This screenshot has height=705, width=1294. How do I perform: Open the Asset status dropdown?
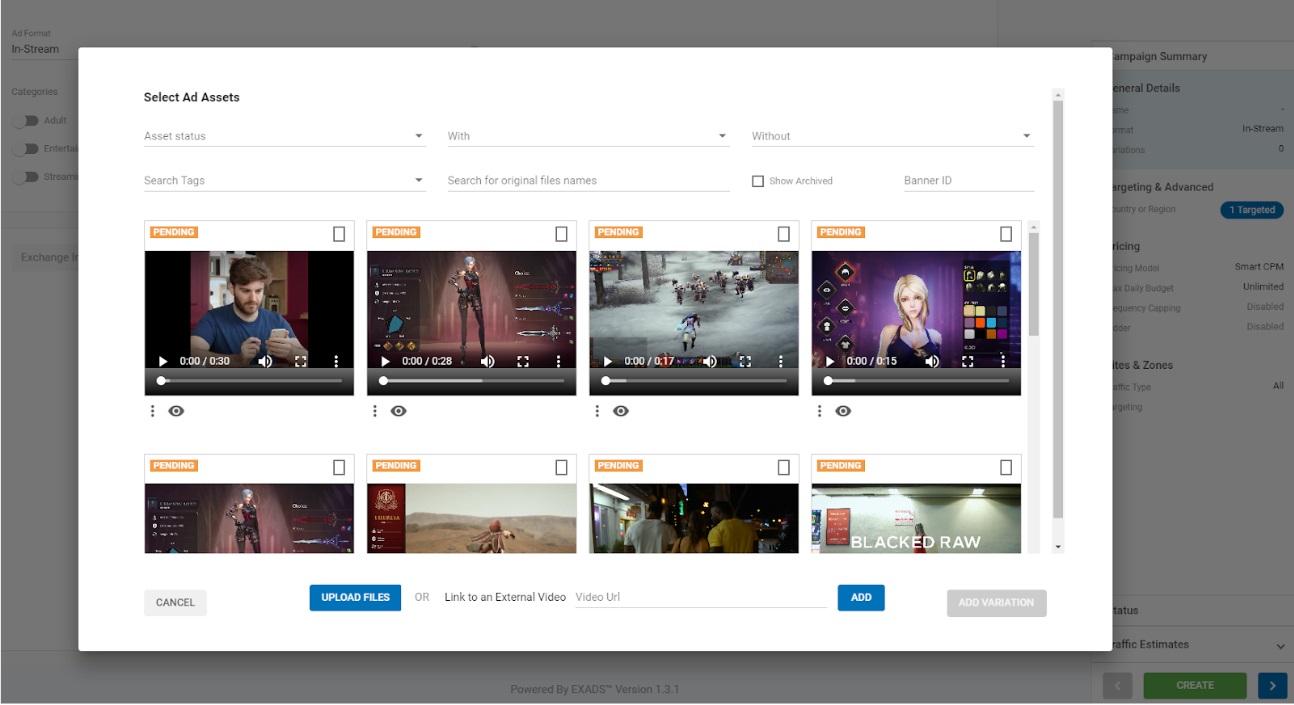[285, 136]
